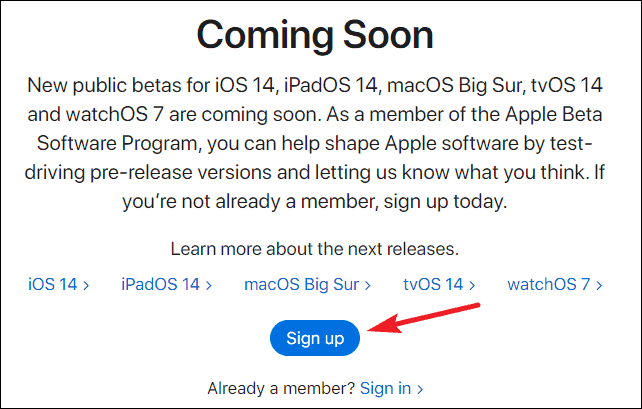642x409 pixels.
Task: Follow the watchOS 7 link
Action: coord(554,284)
